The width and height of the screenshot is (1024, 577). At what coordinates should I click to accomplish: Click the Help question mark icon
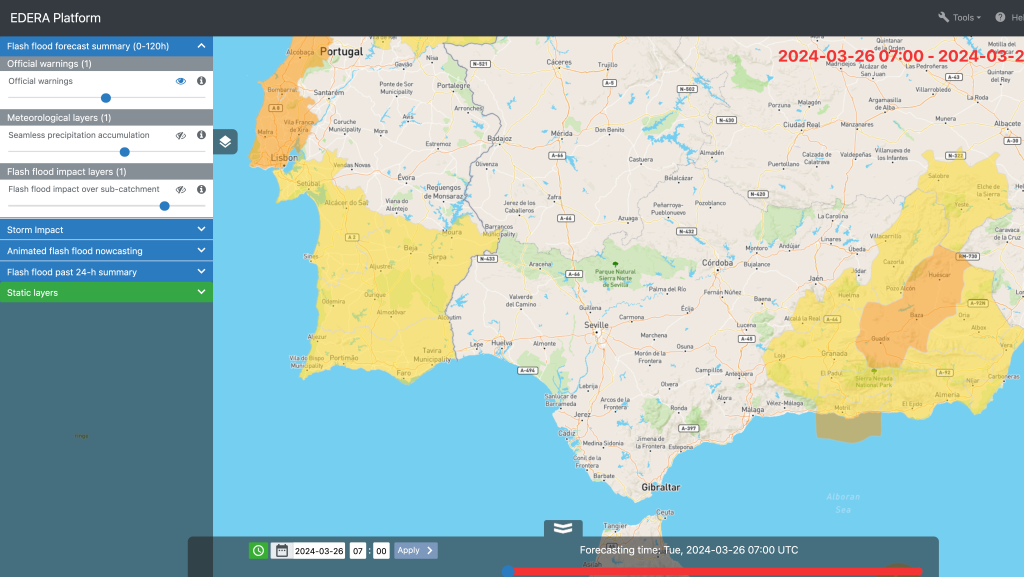[1000, 18]
